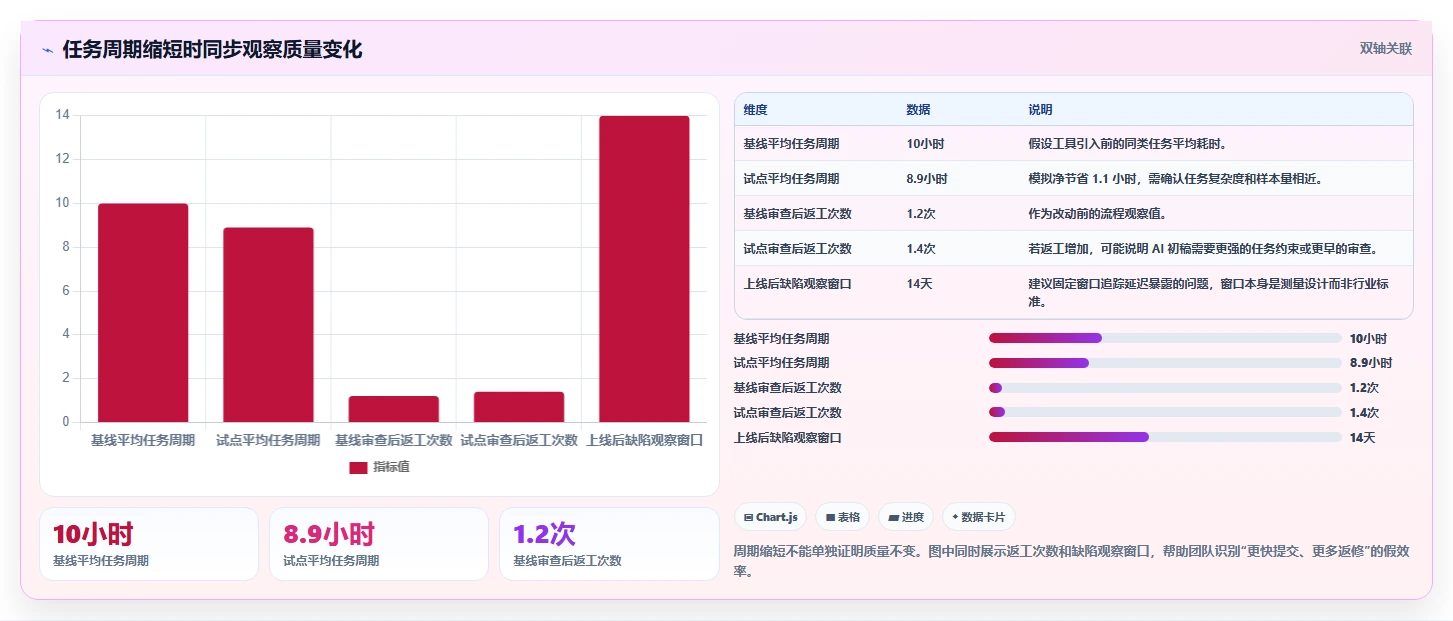Click the 基线审查后返工次数 chart bar
Screen dimensions: 1453x621
click(393, 409)
